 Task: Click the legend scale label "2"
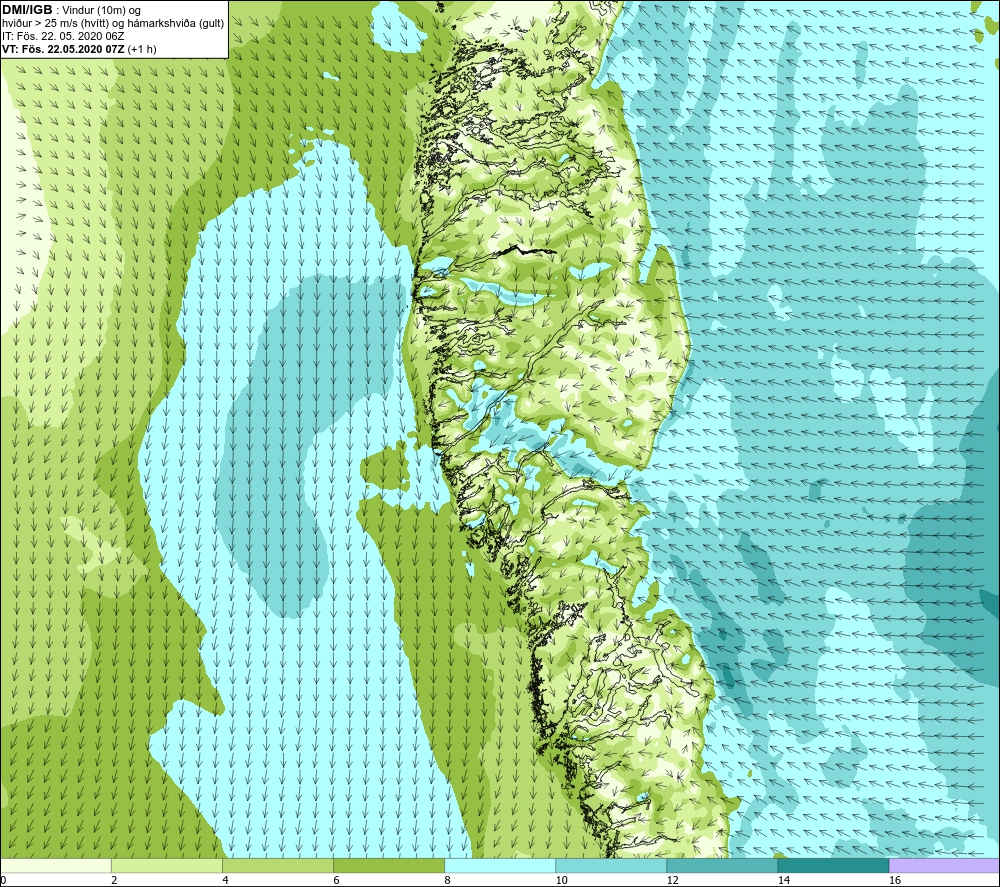coord(114,880)
